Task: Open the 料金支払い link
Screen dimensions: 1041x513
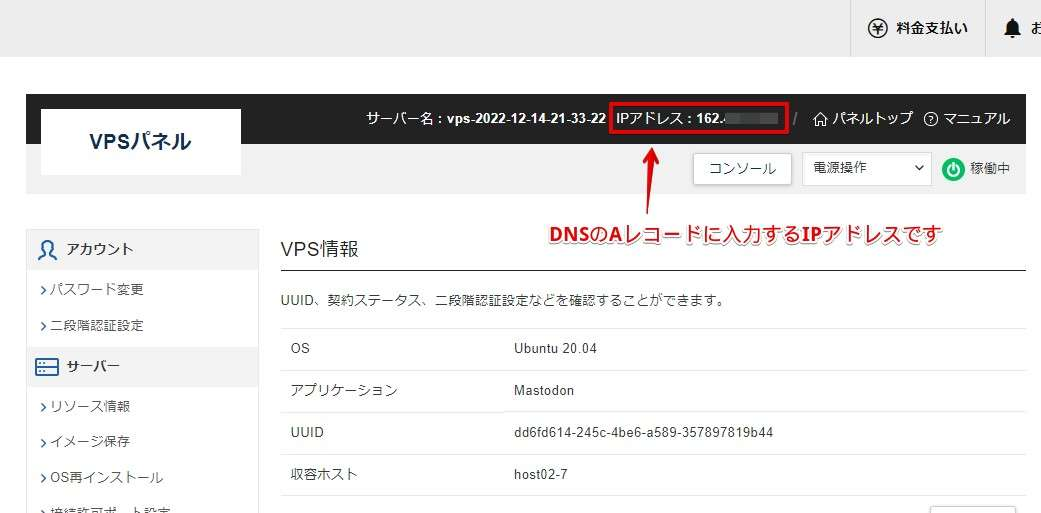Action: [931, 29]
